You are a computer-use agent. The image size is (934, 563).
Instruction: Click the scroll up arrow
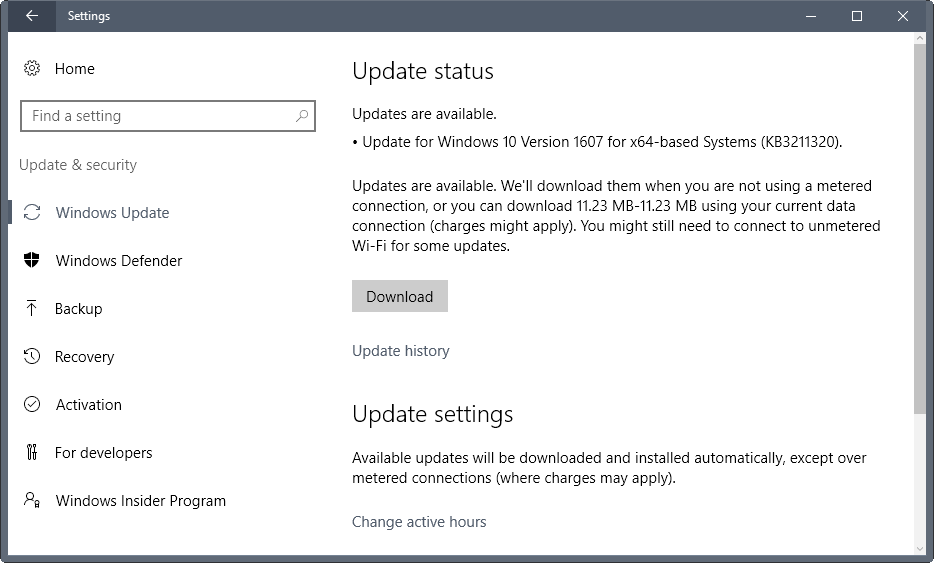[919, 38]
